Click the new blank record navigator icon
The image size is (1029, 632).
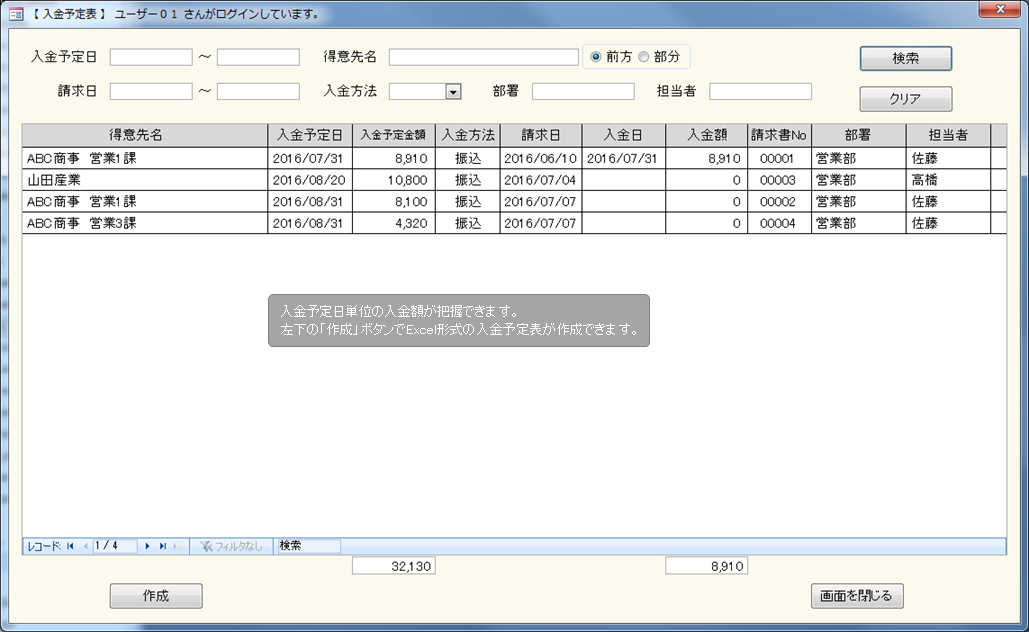(178, 546)
